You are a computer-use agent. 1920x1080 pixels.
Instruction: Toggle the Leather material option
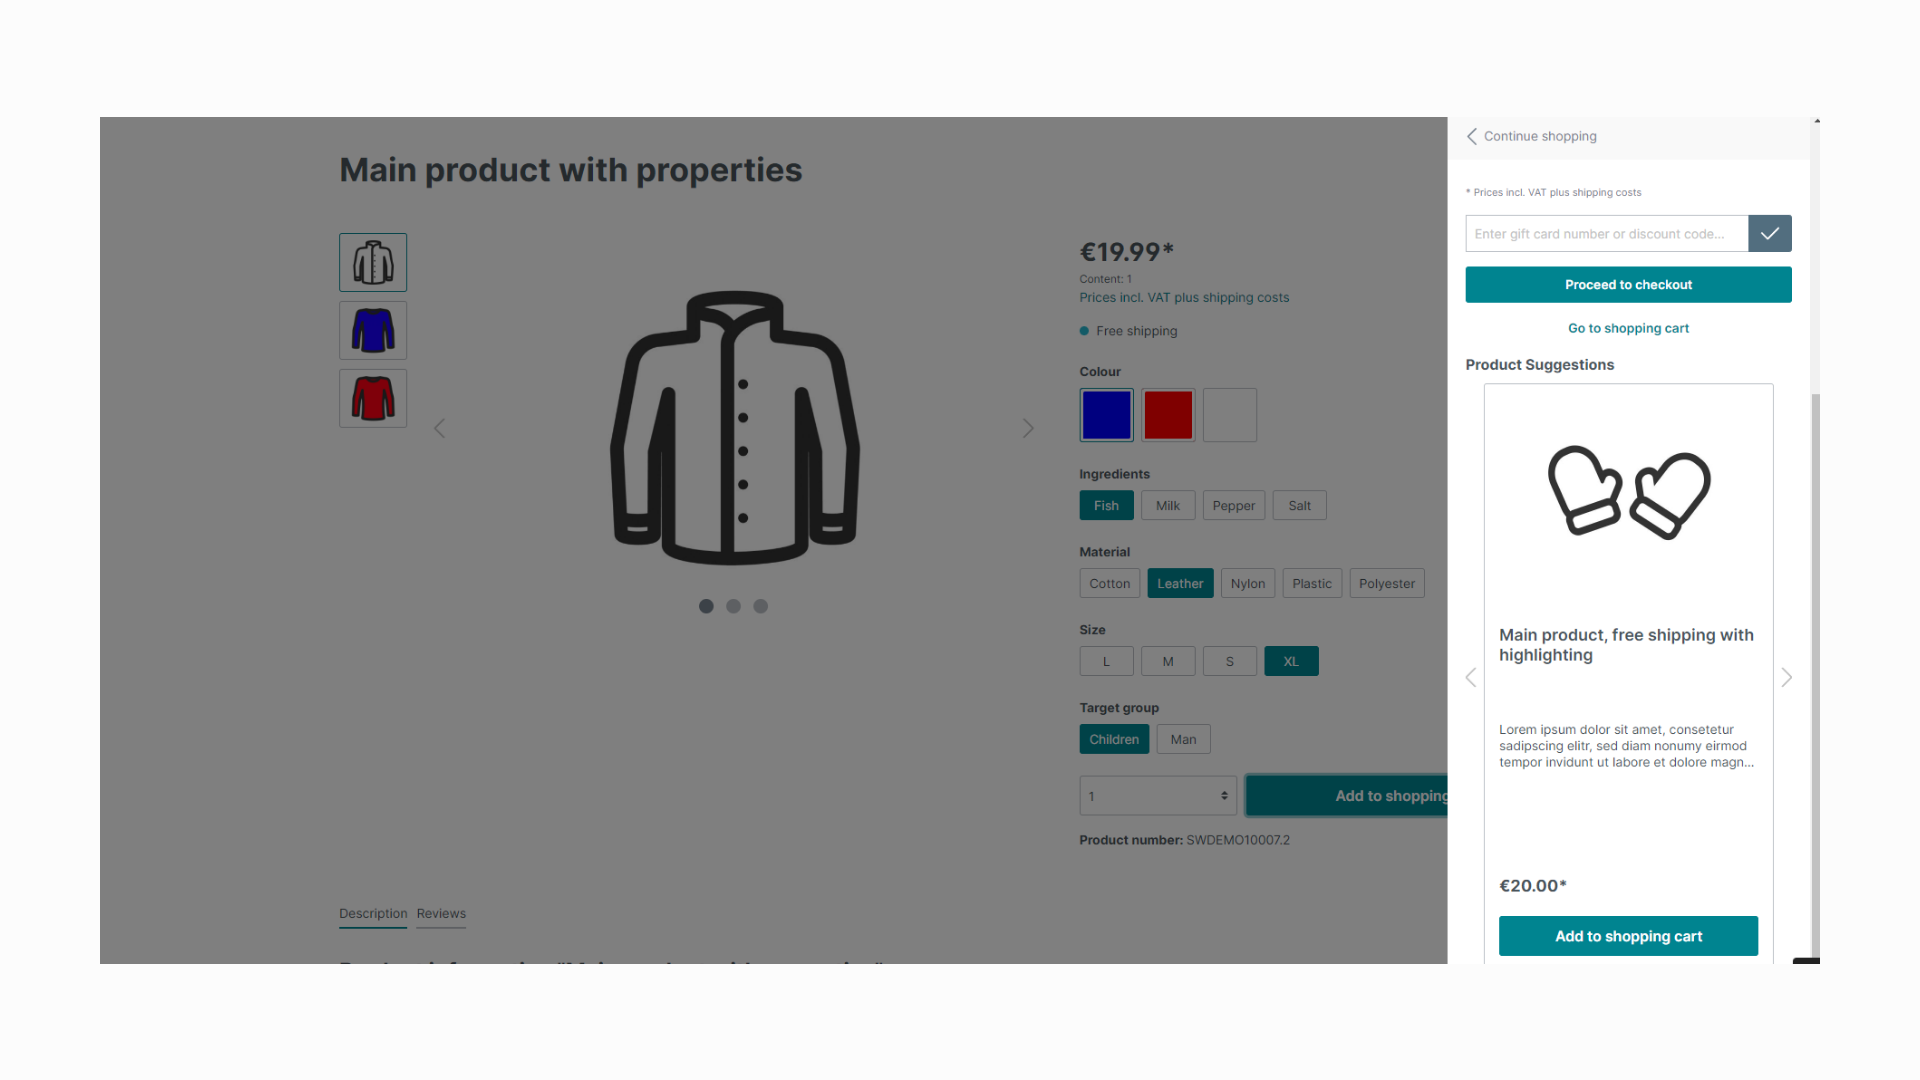[x=1180, y=583]
